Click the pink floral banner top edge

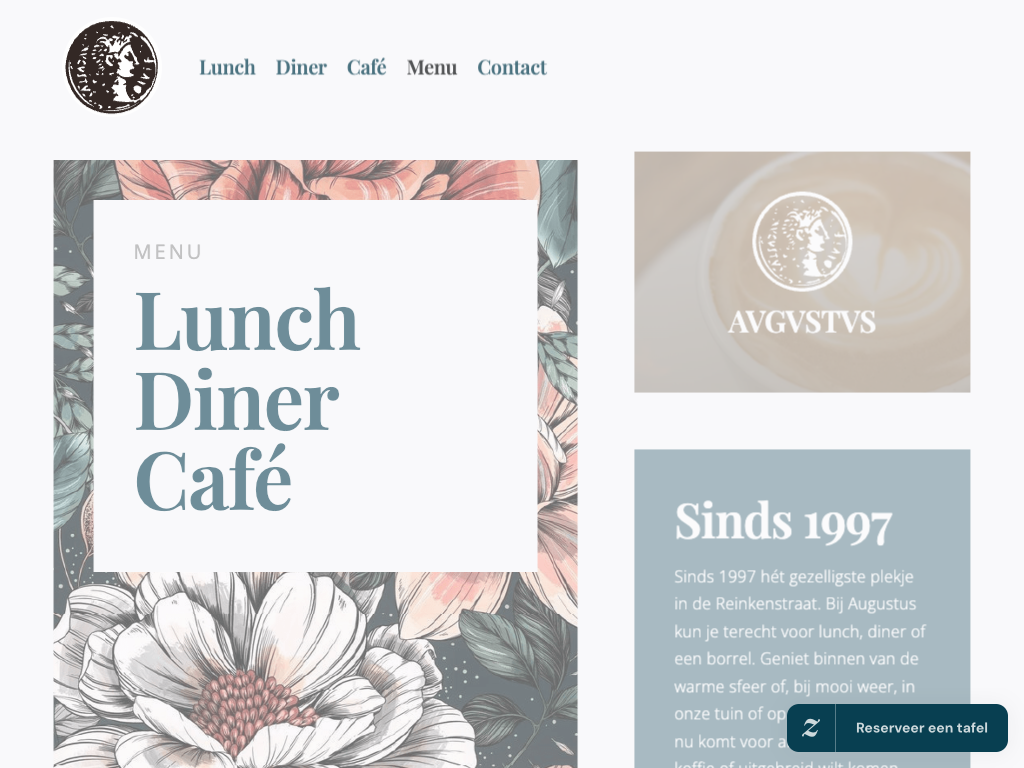315,180
